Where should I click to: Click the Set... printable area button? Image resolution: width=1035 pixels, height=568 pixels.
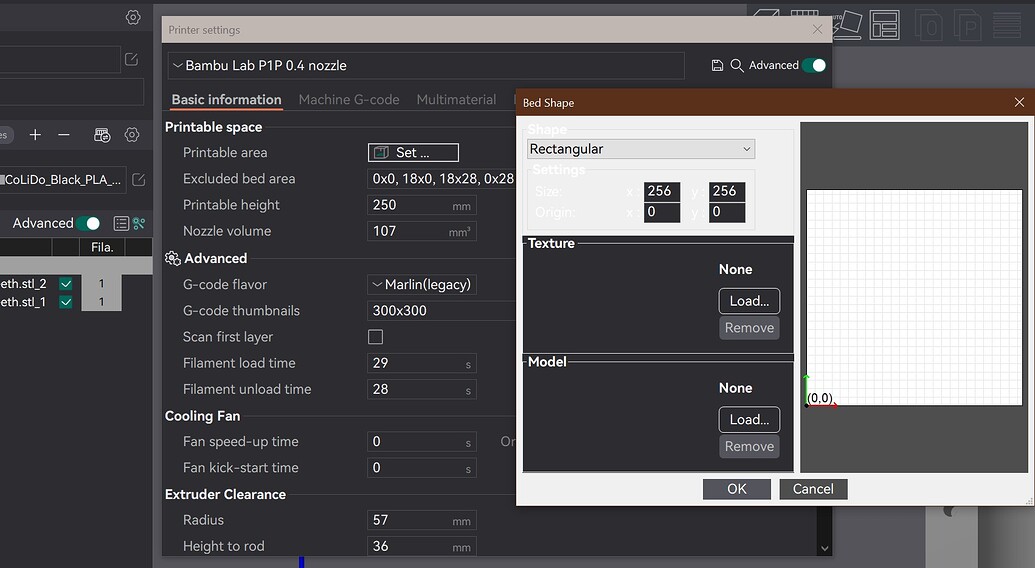413,152
